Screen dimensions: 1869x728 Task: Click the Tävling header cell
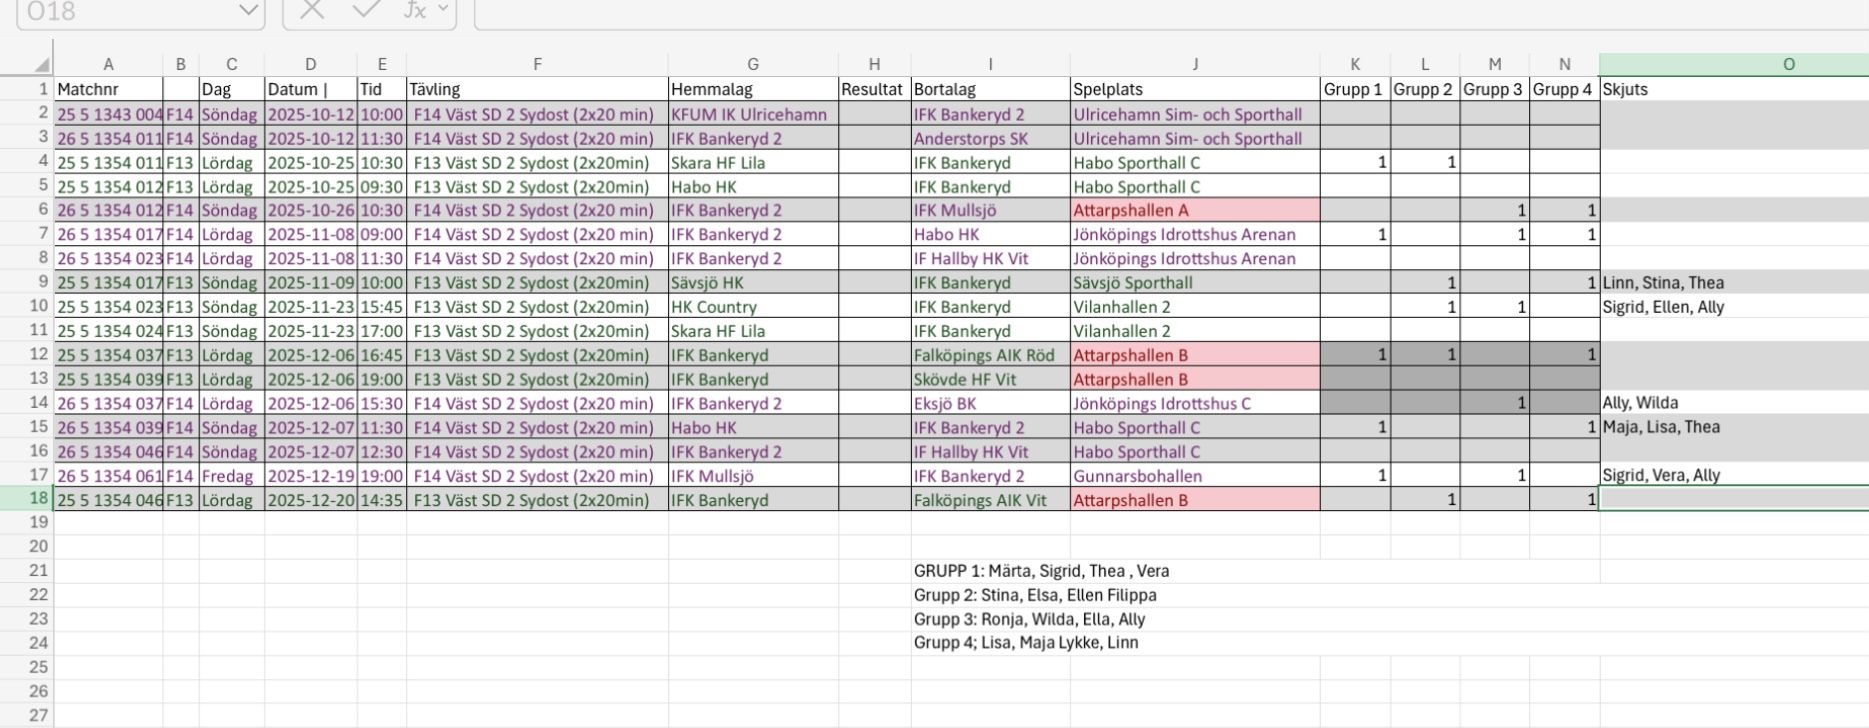pos(537,90)
